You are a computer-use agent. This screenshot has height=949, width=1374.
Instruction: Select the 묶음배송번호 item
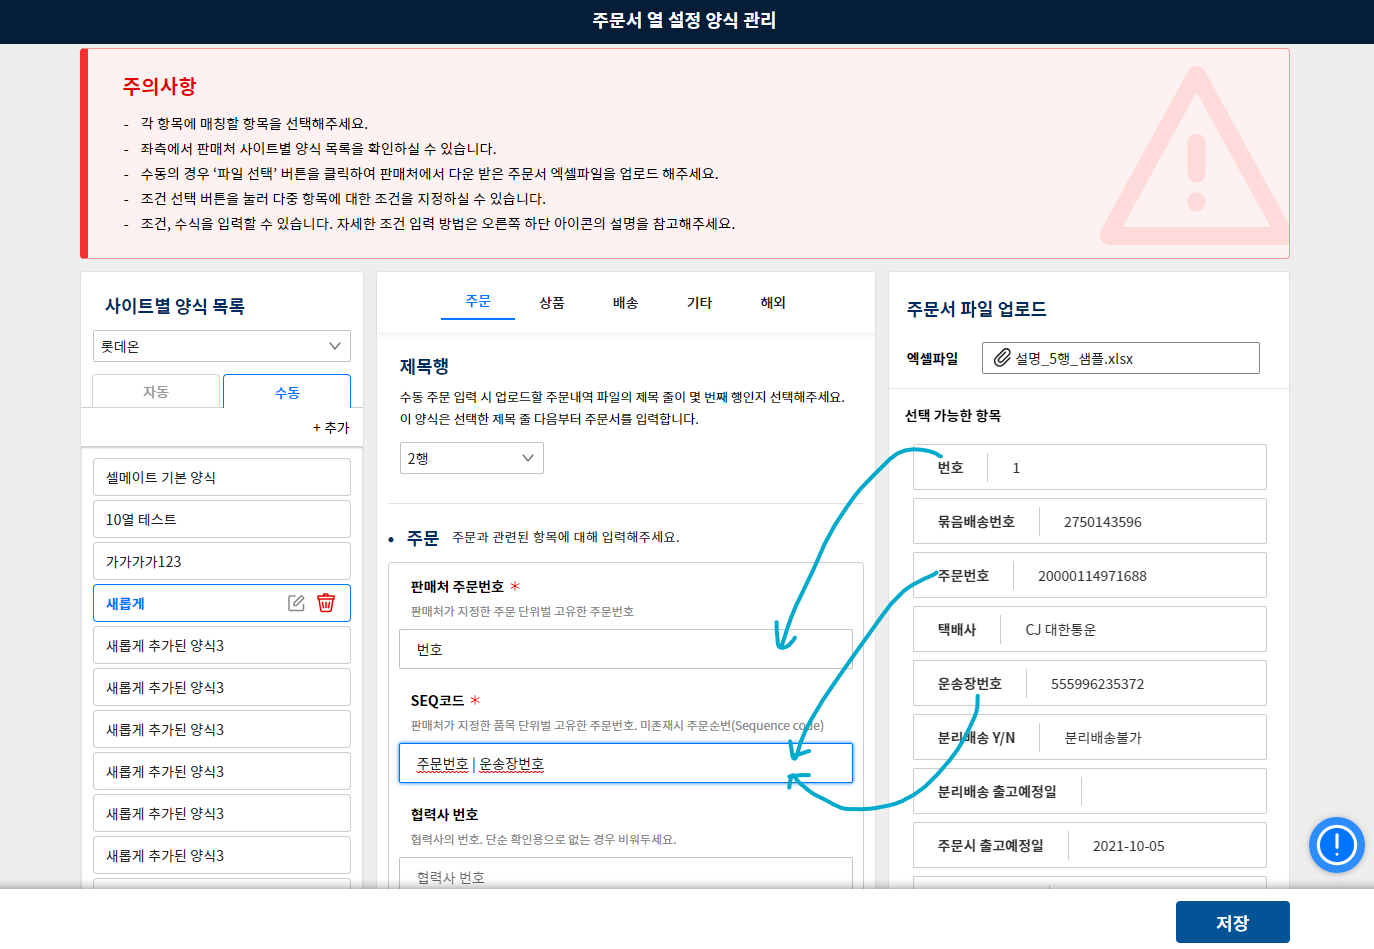point(1090,521)
